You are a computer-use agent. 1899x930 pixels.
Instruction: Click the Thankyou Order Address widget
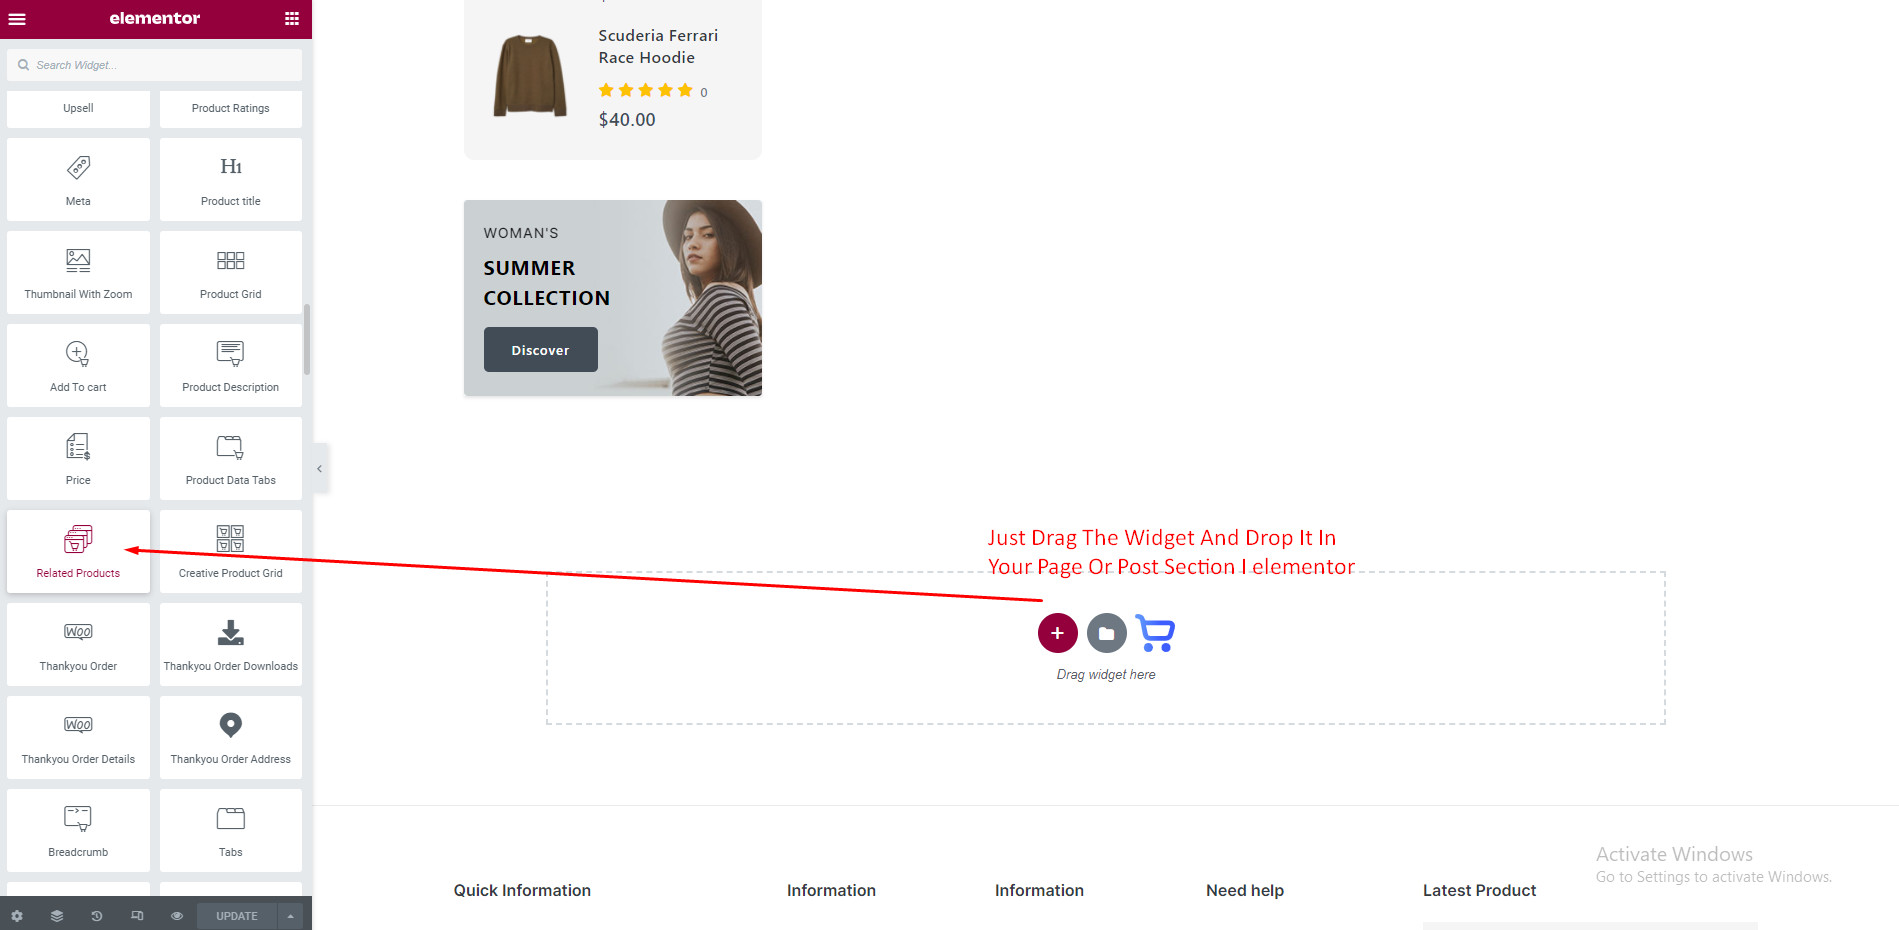[231, 737]
